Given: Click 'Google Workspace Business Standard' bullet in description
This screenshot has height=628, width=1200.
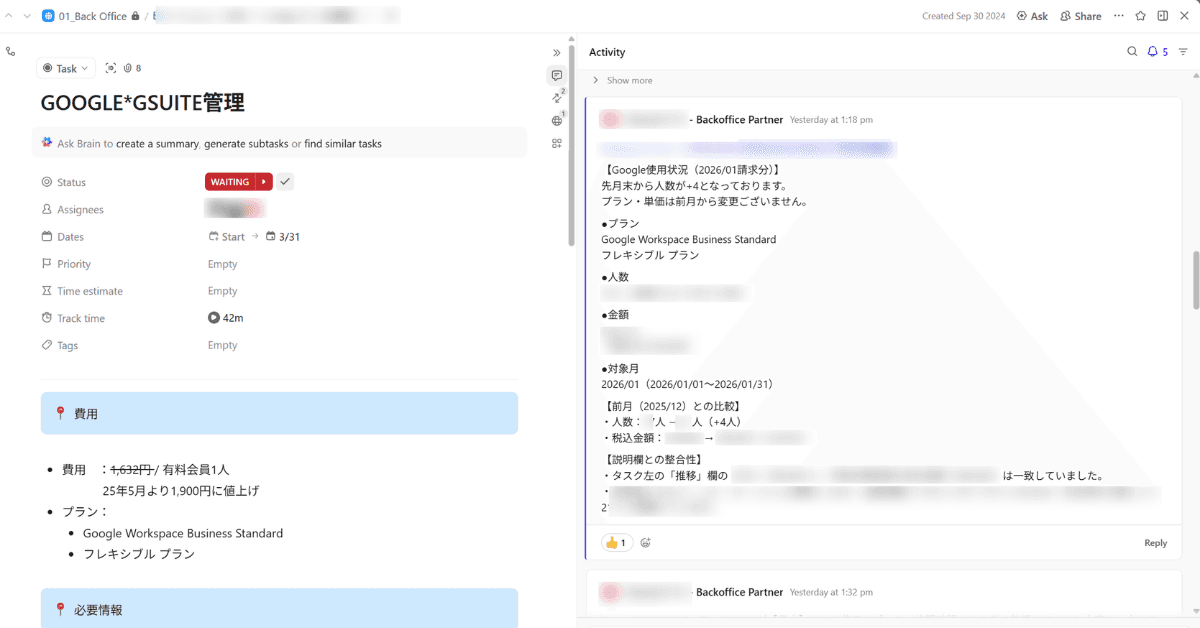Looking at the screenshot, I should click(x=183, y=533).
